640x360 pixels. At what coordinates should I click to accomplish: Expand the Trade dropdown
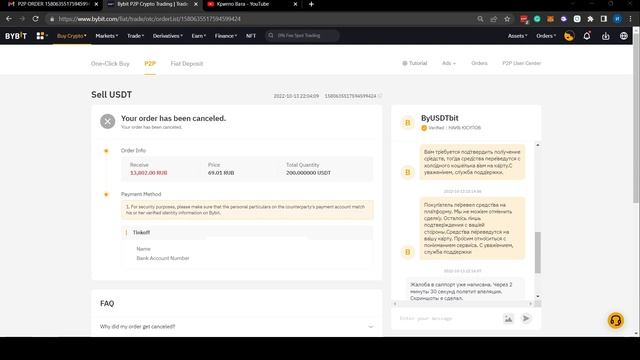(136, 36)
